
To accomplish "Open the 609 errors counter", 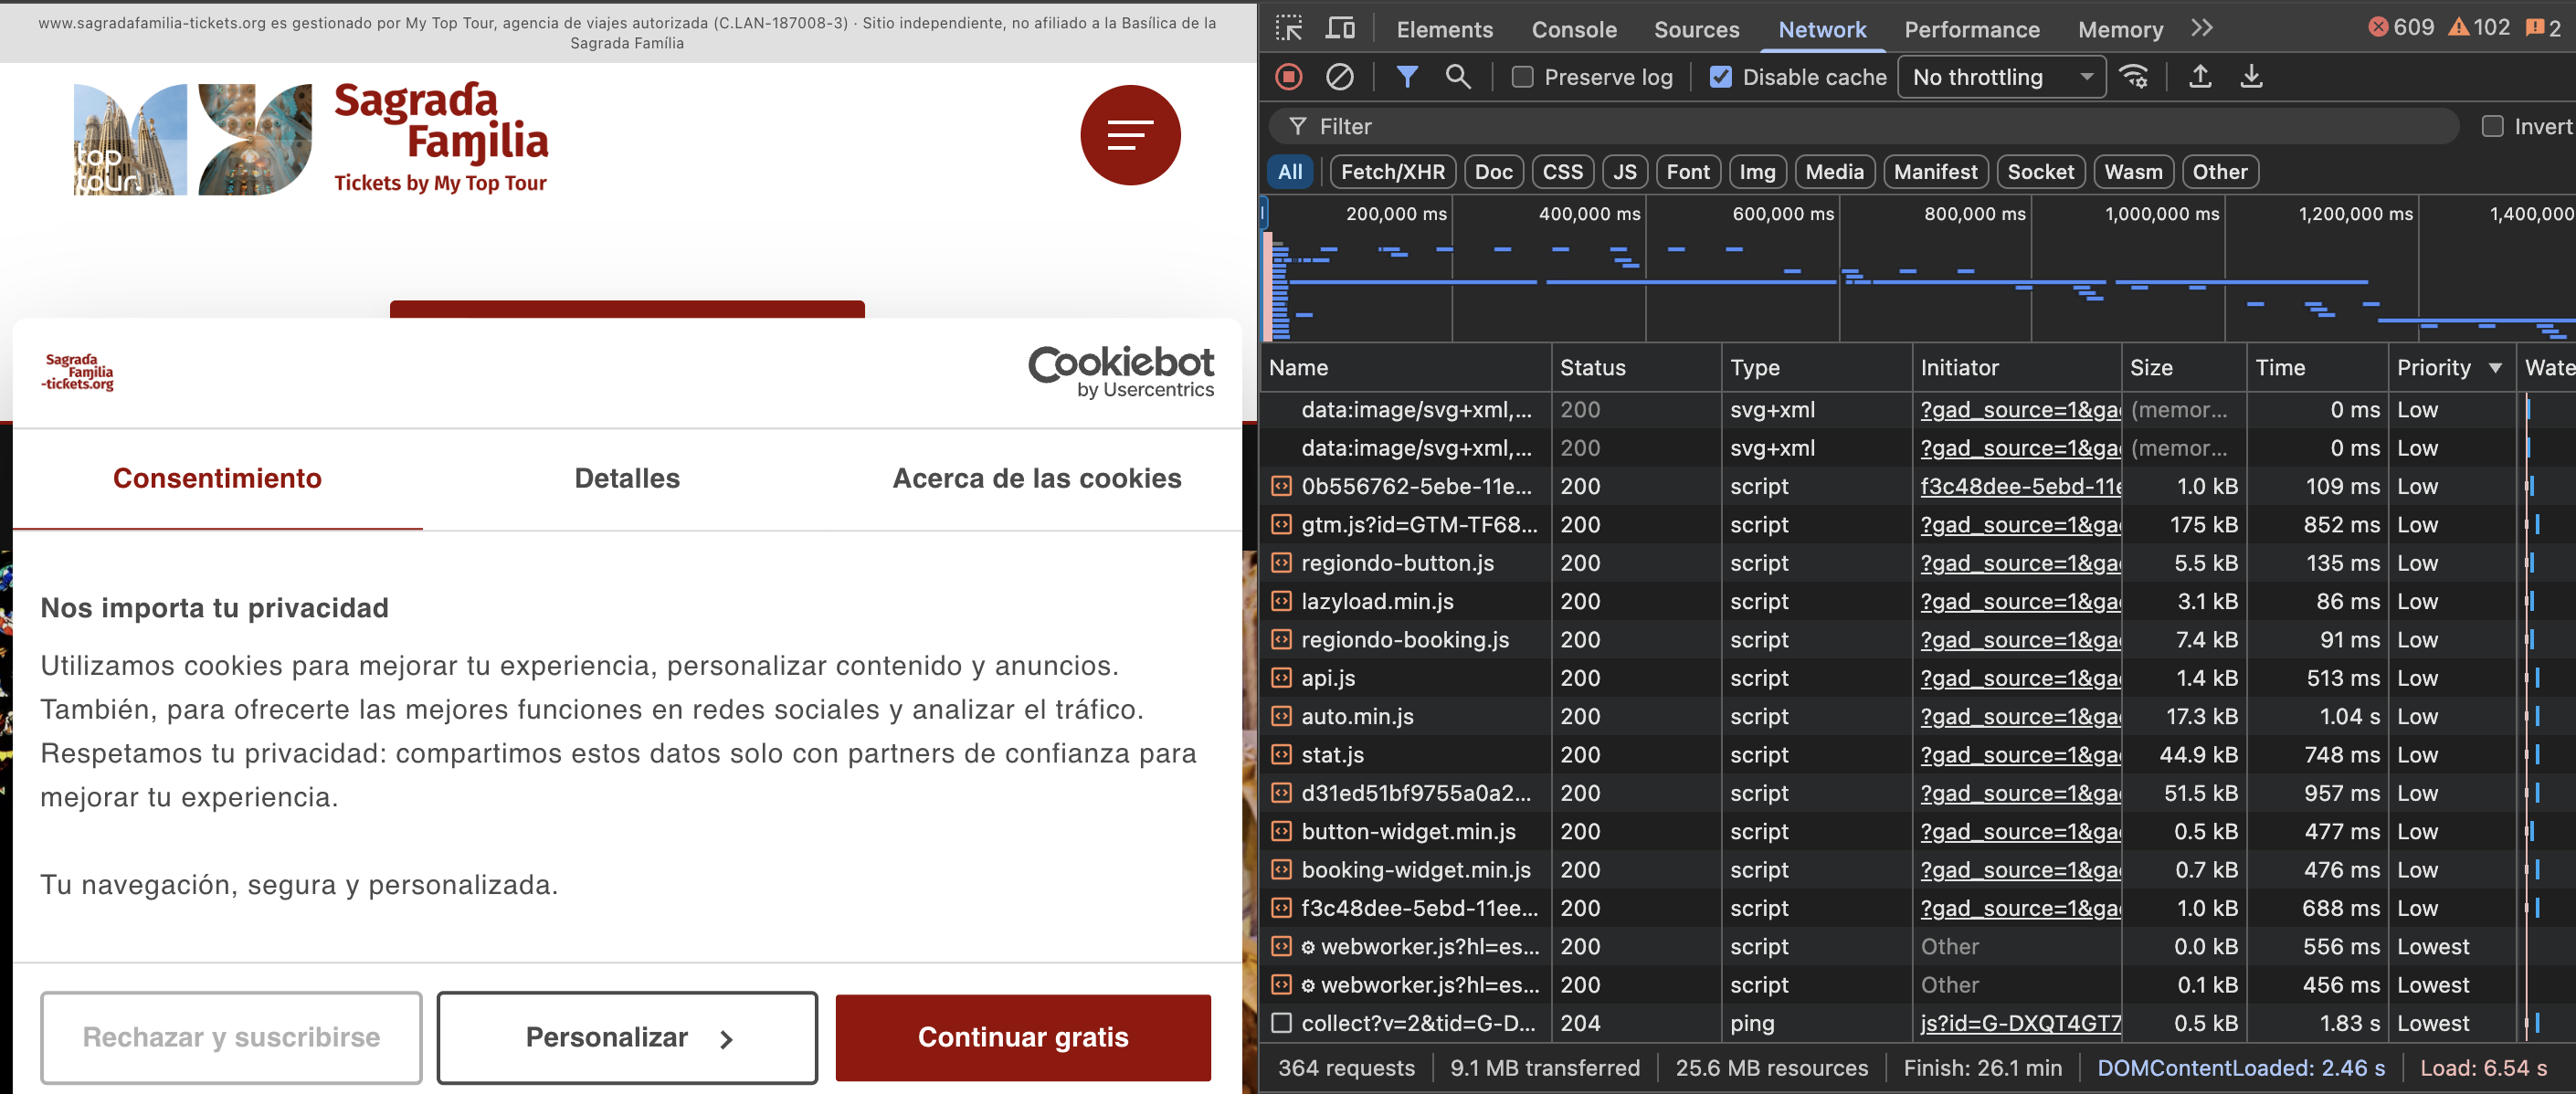I will 2402,28.
